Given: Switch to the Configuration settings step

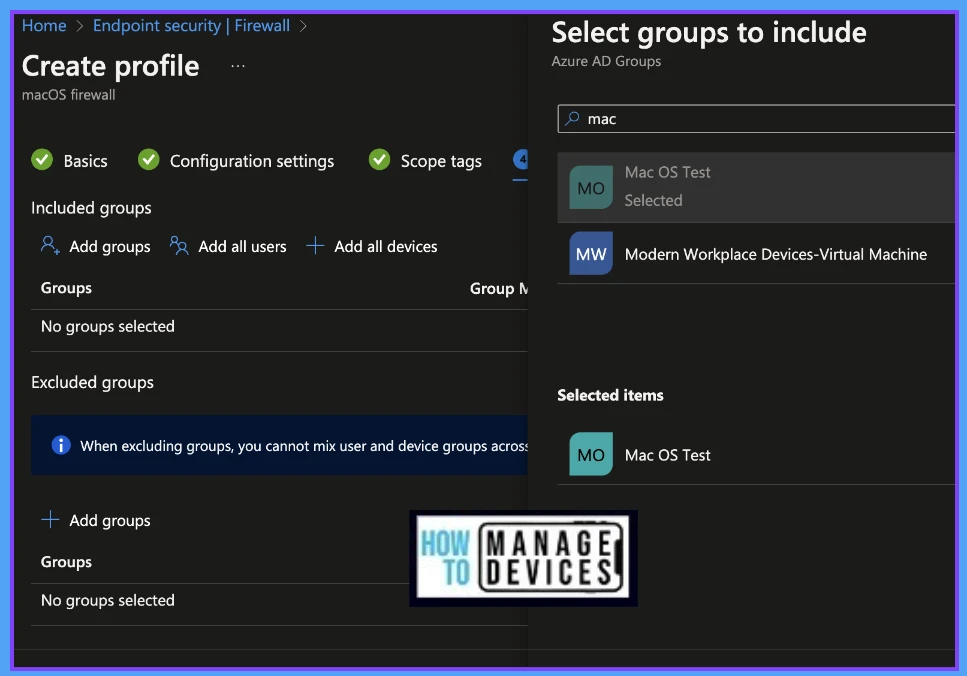Looking at the screenshot, I should (x=252, y=161).
